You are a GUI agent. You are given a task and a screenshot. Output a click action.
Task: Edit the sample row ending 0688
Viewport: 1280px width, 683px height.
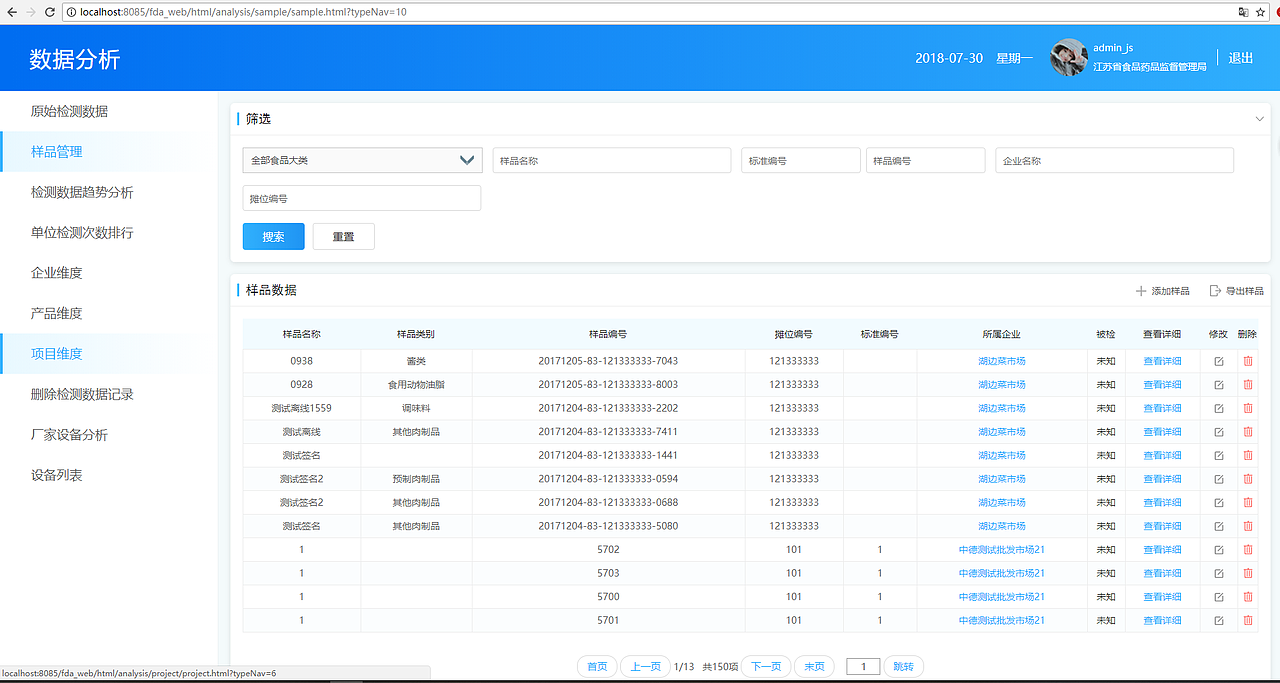(x=1218, y=502)
